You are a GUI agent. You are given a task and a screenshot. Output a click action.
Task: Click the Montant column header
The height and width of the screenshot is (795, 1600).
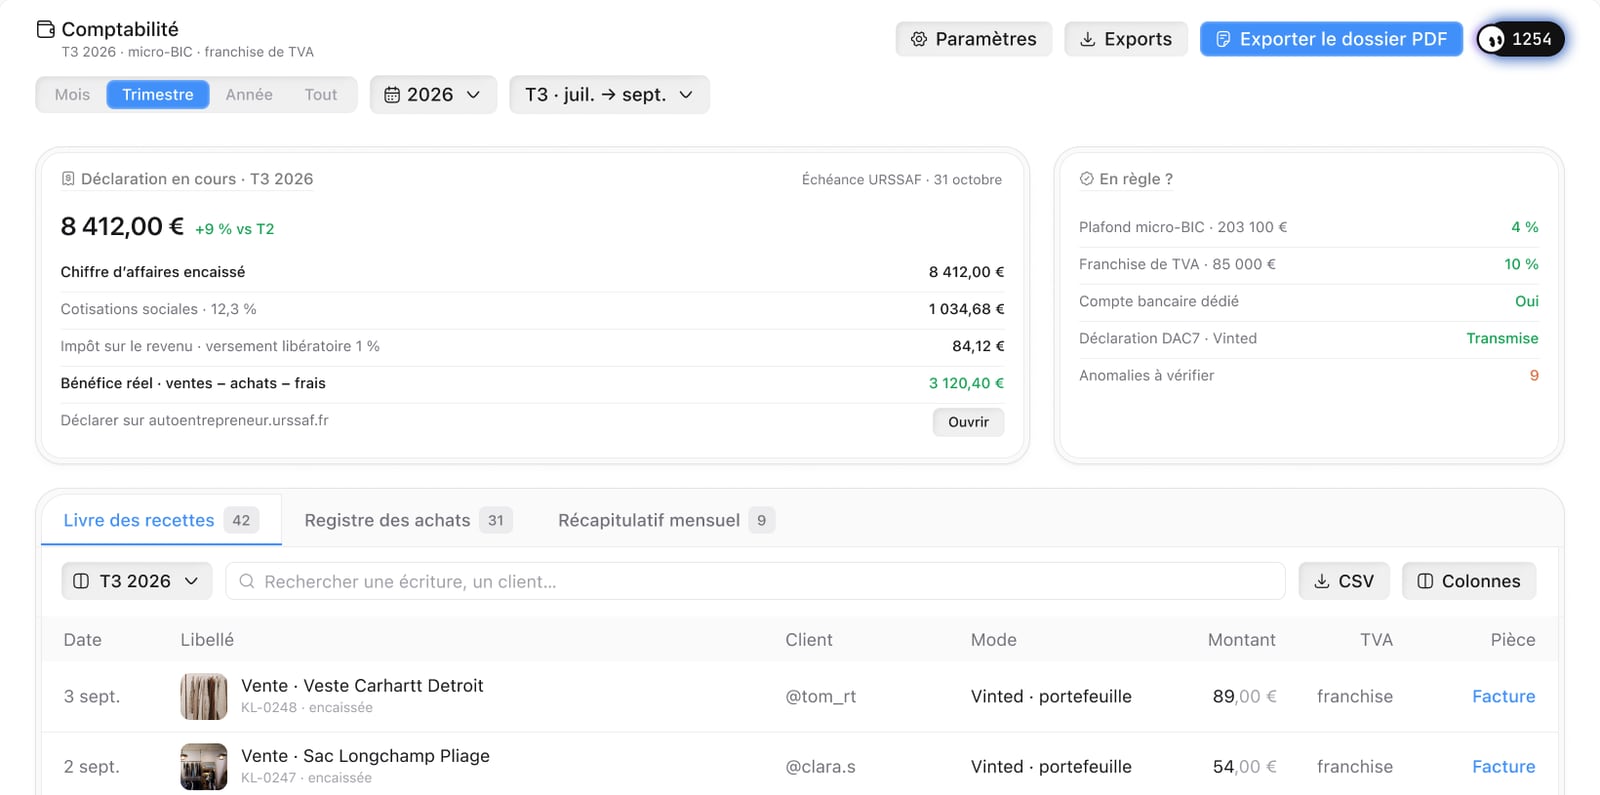pos(1241,640)
